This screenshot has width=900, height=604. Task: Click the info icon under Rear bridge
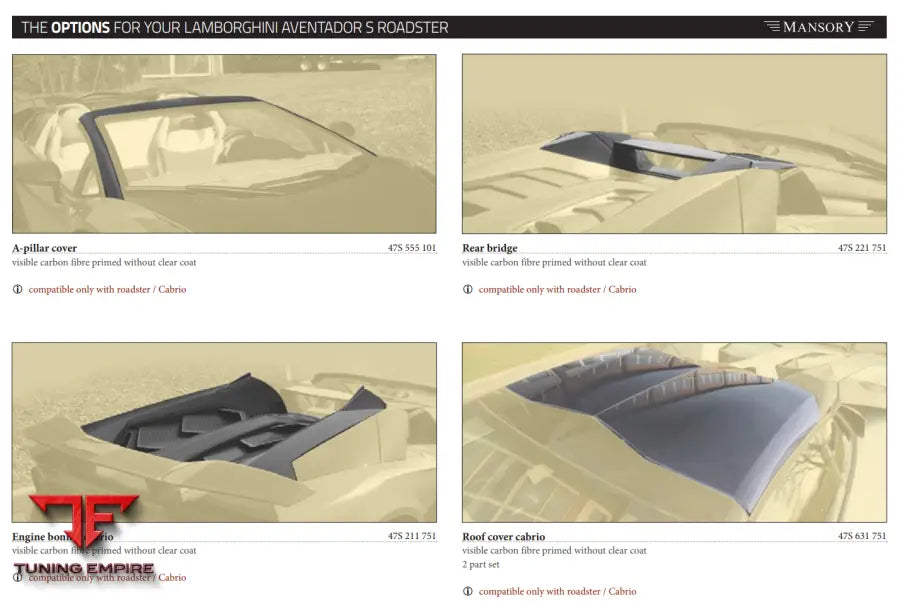pyautogui.click(x=468, y=289)
